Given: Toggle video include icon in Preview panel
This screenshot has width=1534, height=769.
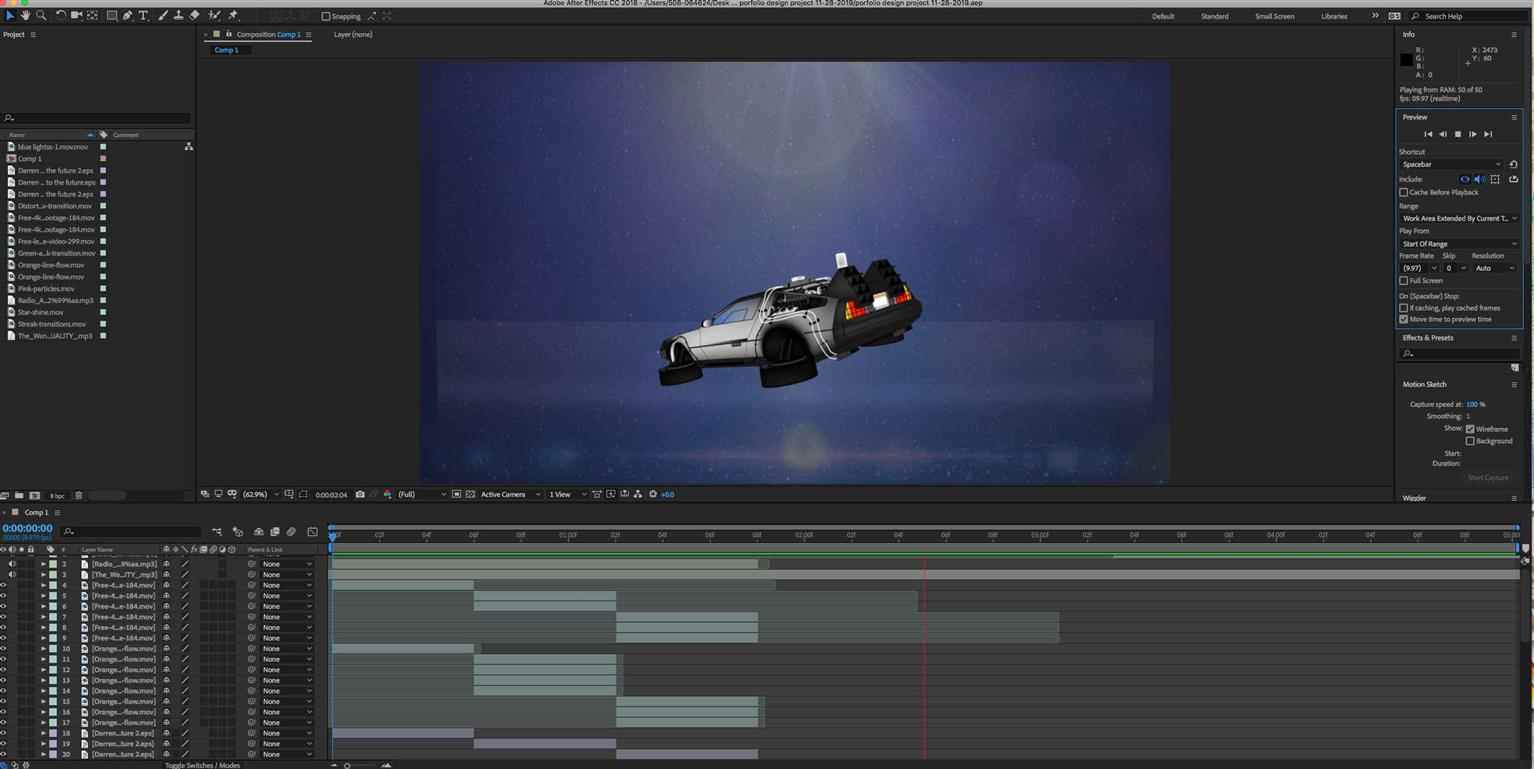Looking at the screenshot, I should 1465,179.
